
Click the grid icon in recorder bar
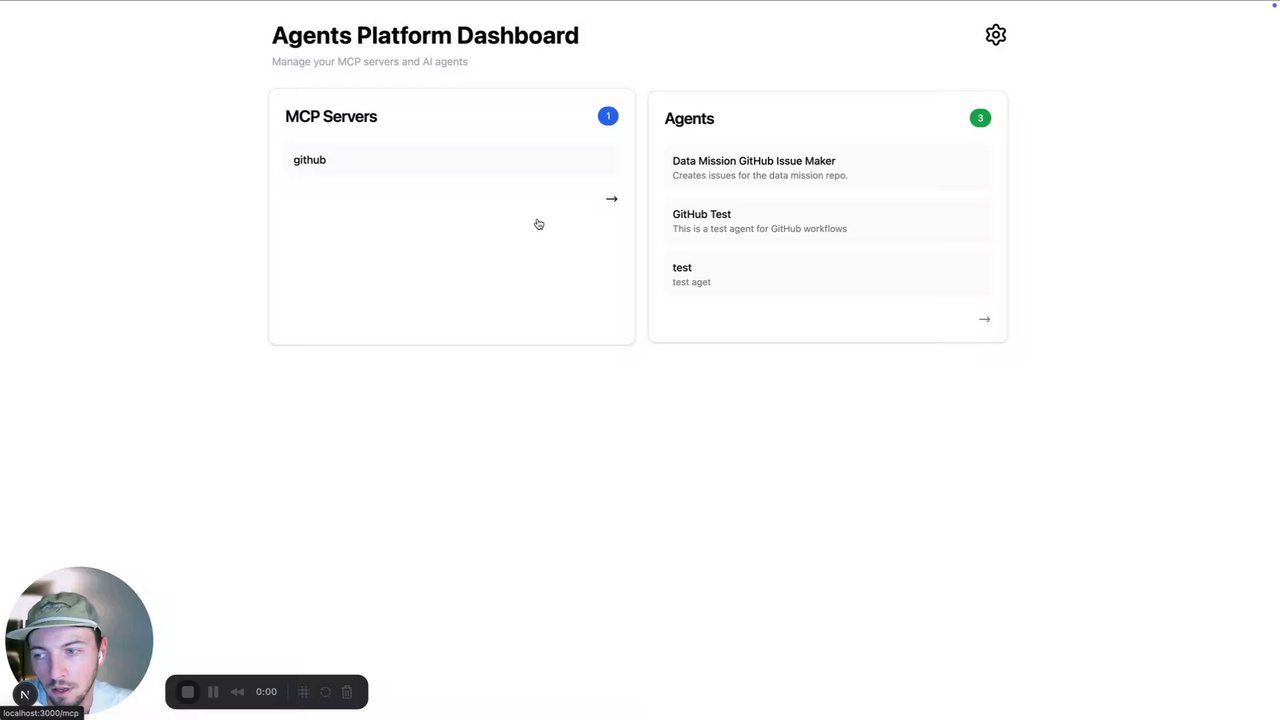[x=304, y=692]
